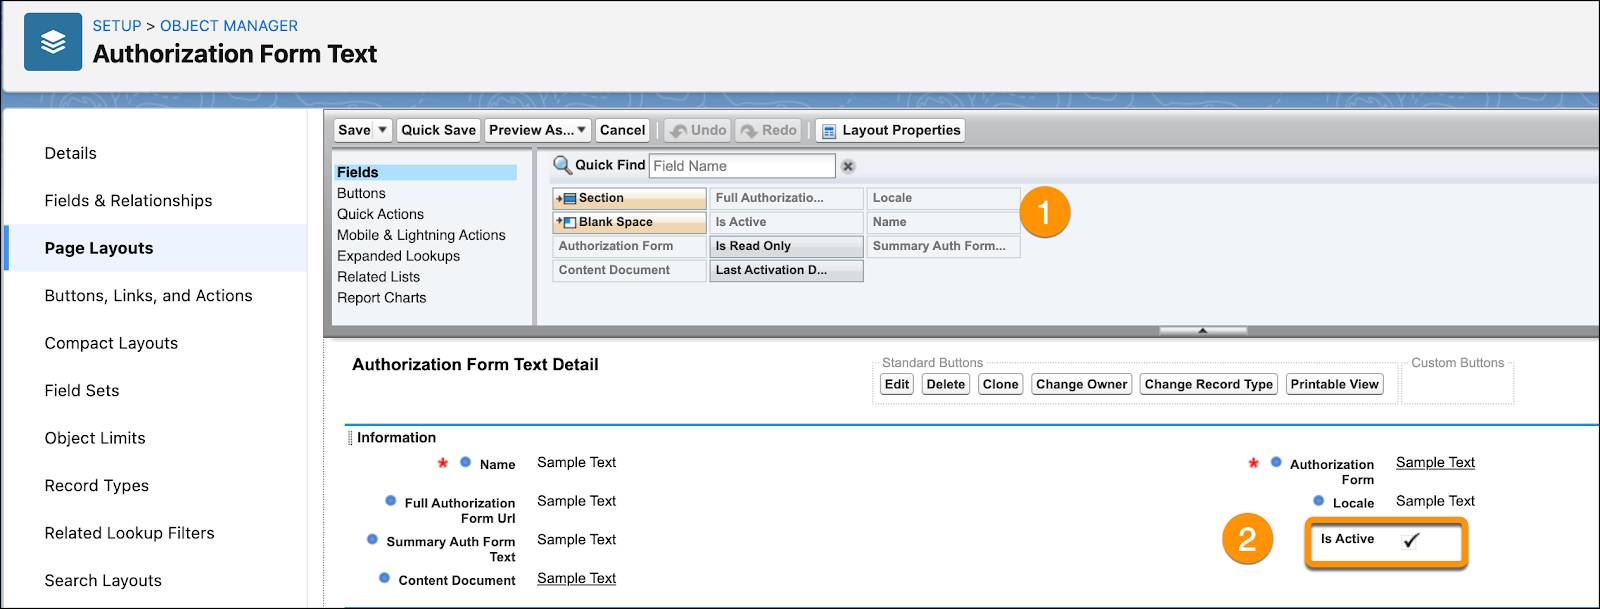Click the SETUP breadcrumb link
The height and width of the screenshot is (609, 1600).
coord(117,26)
